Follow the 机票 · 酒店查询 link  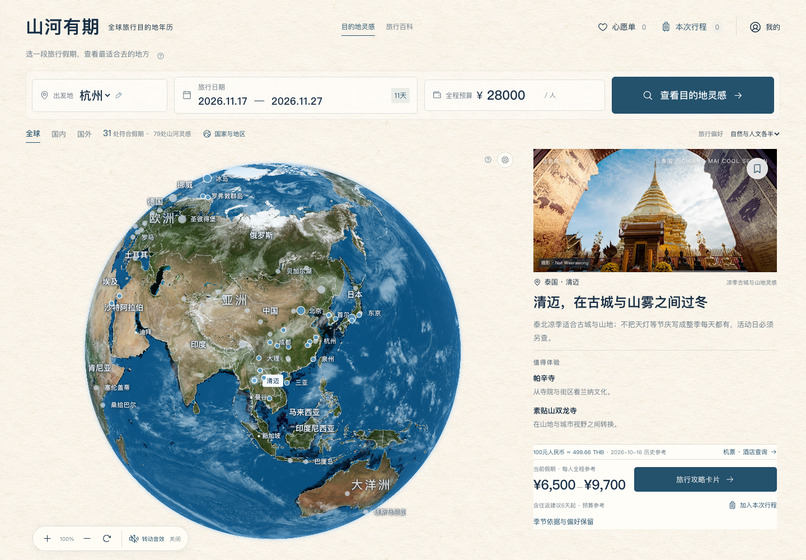(749, 452)
